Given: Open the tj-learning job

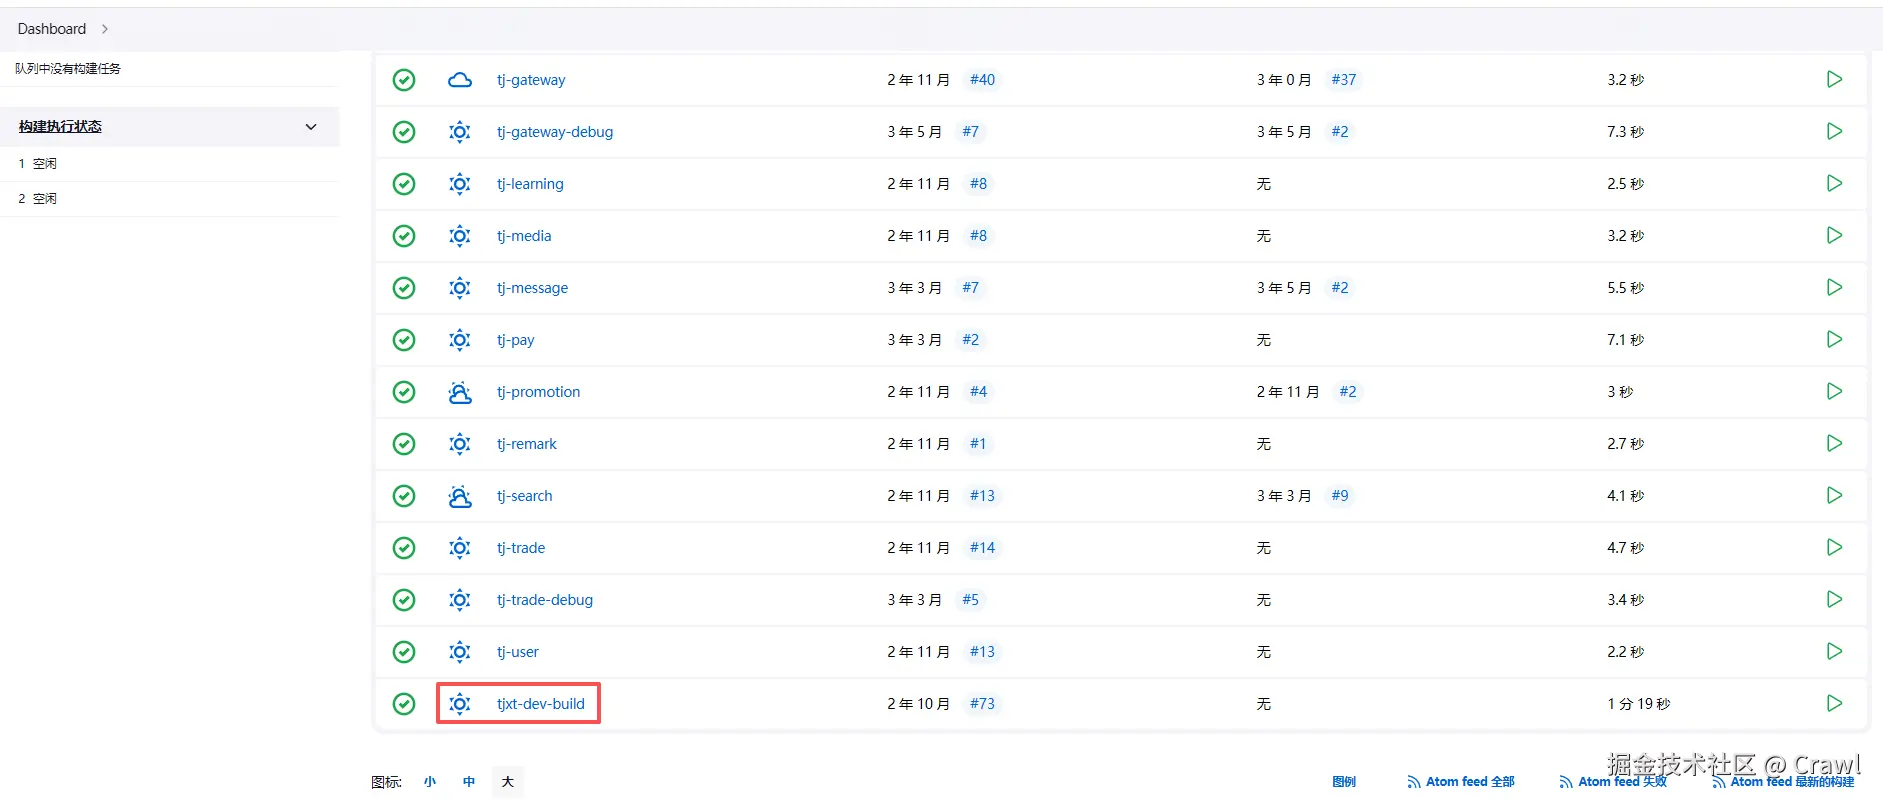Looking at the screenshot, I should tap(530, 184).
